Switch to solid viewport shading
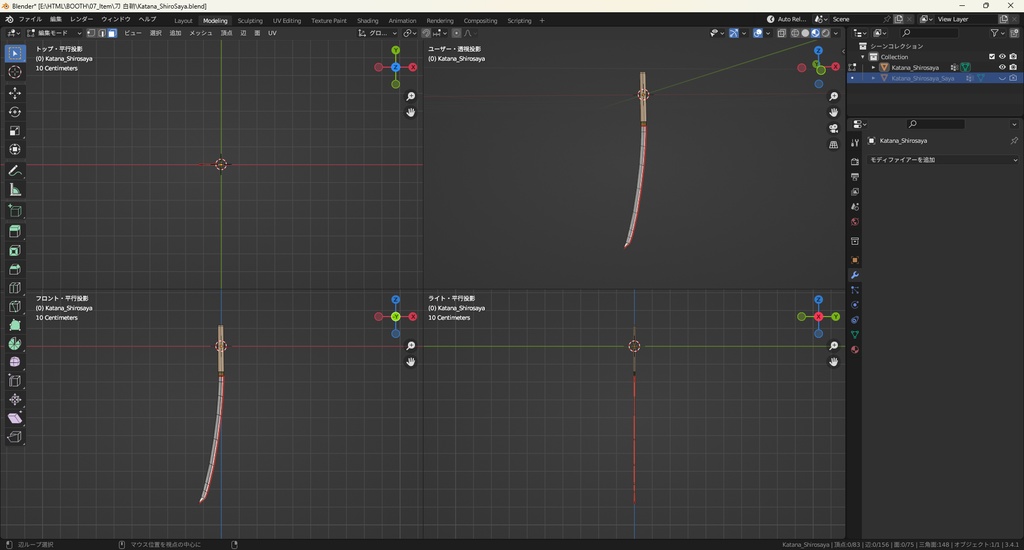This screenshot has height=550, width=1024. pyautogui.click(x=805, y=33)
